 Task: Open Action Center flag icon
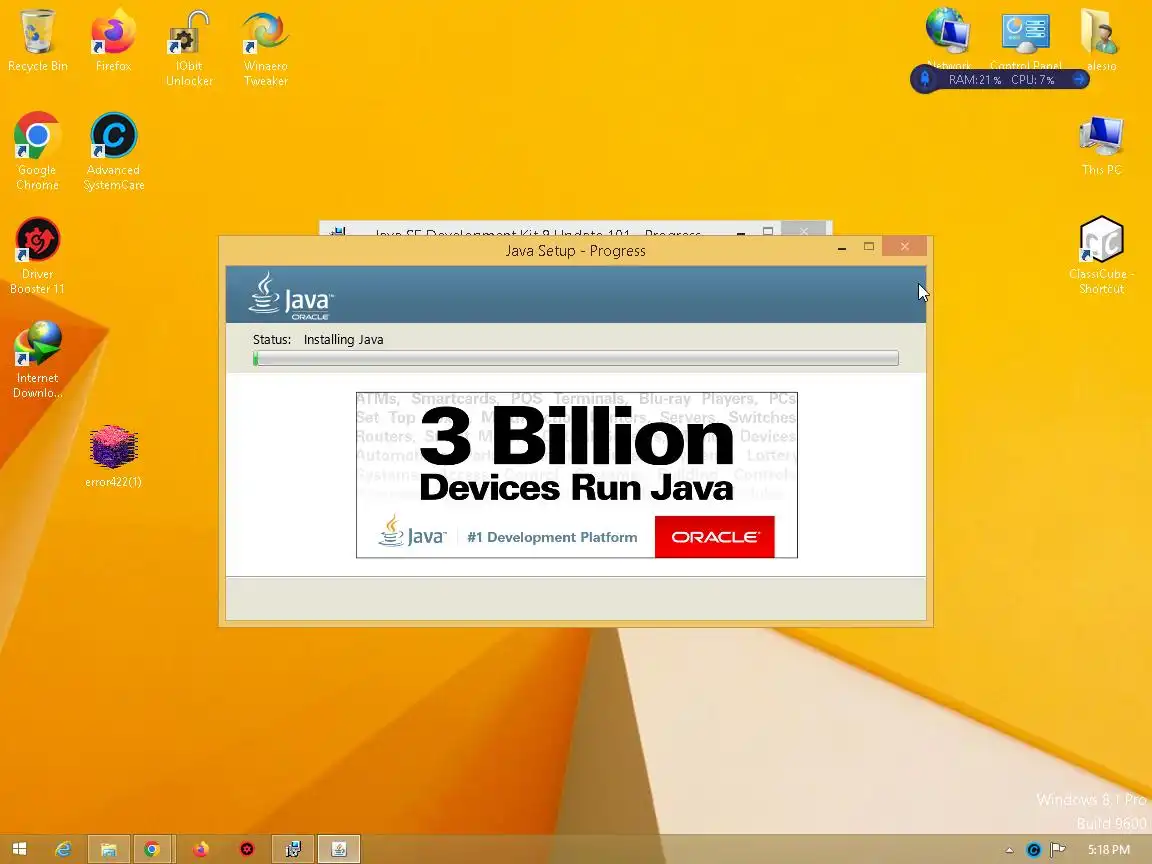pyautogui.click(x=1058, y=850)
